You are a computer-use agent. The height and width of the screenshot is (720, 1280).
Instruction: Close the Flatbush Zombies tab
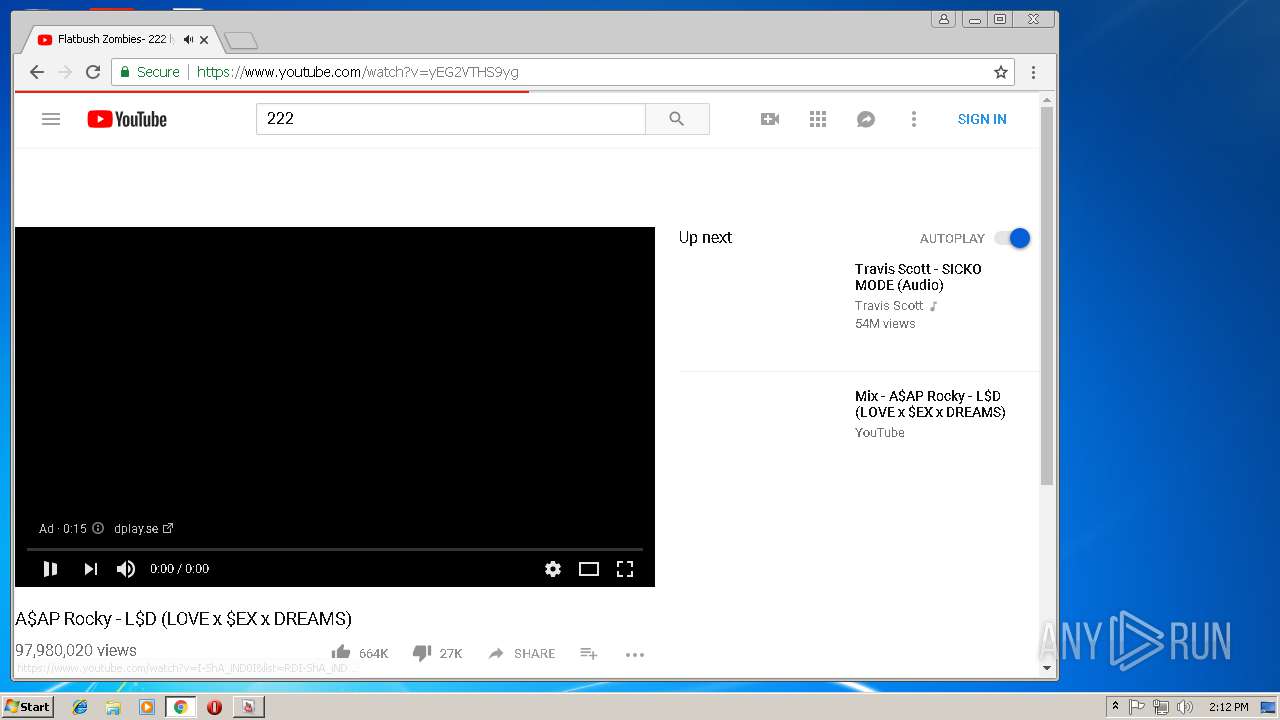point(204,40)
